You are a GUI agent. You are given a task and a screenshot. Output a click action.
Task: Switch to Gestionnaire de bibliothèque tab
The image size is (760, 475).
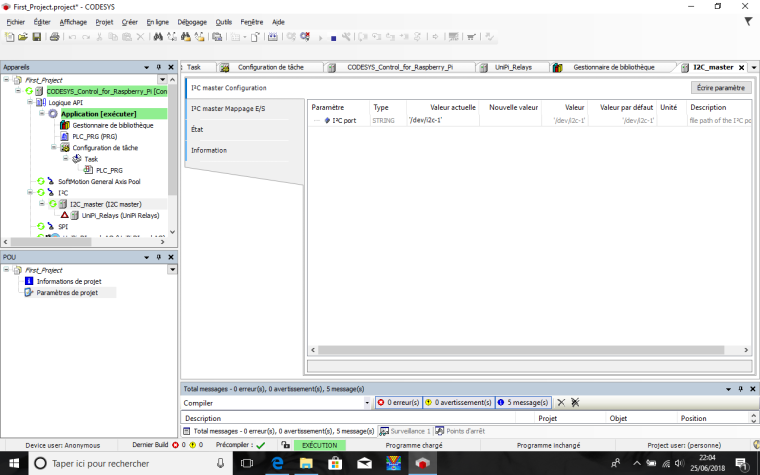point(614,67)
